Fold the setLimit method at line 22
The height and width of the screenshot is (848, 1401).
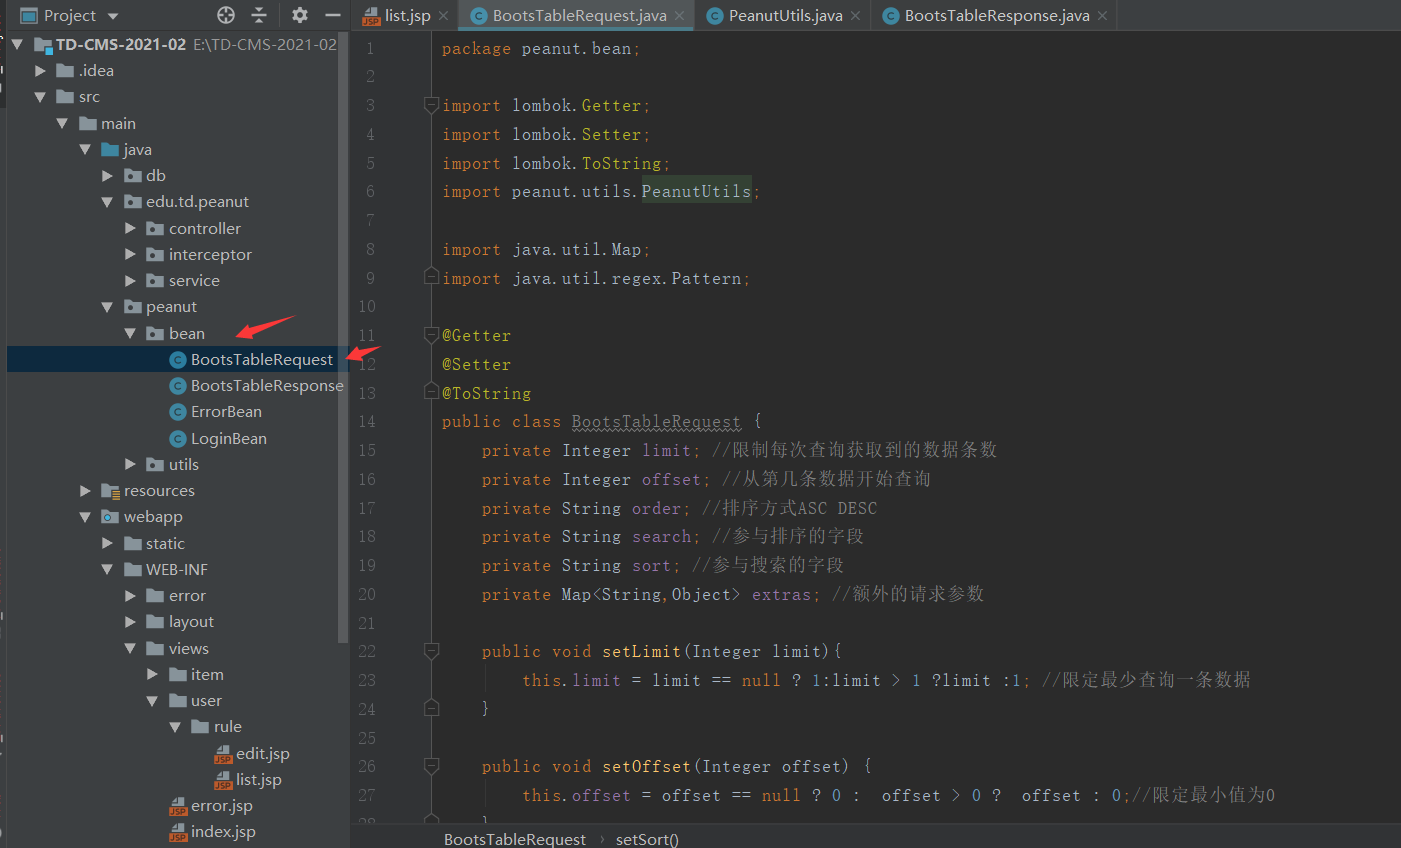coord(431,651)
